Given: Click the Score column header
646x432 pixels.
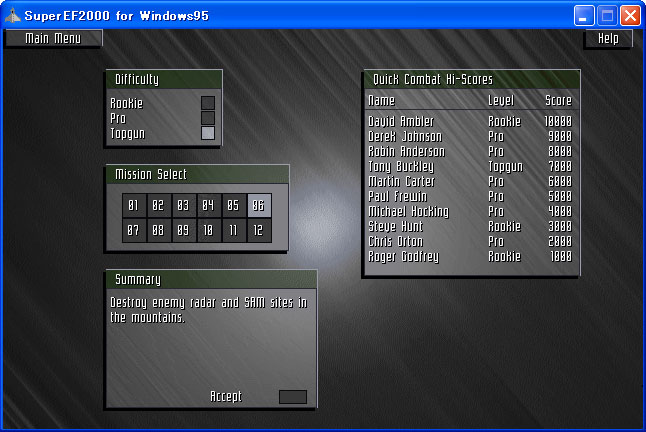Looking at the screenshot, I should (x=558, y=100).
